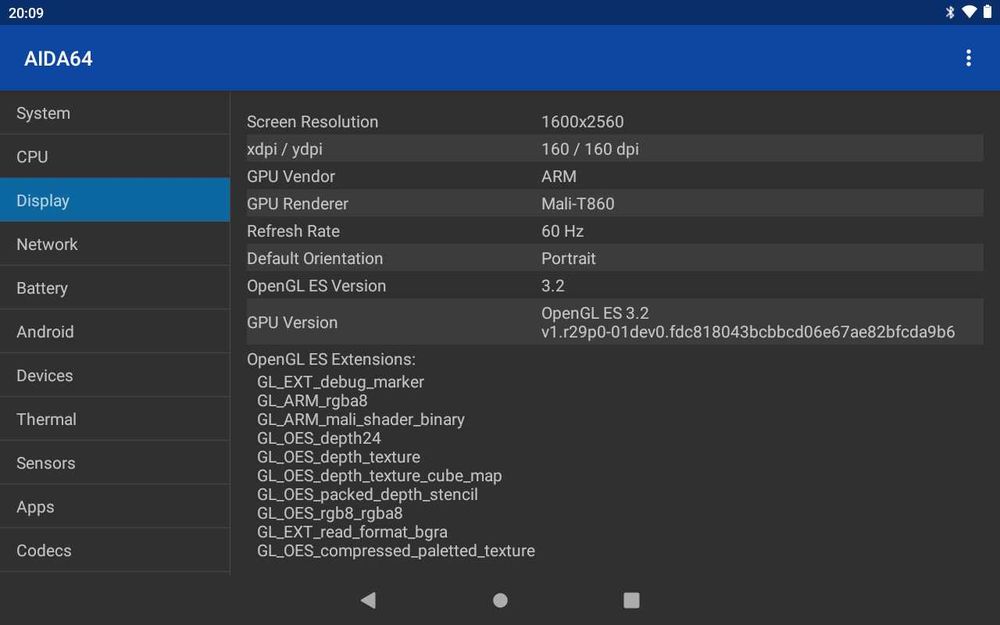Select the Refresh Rate label
This screenshot has width=1000, height=625.
(x=293, y=232)
